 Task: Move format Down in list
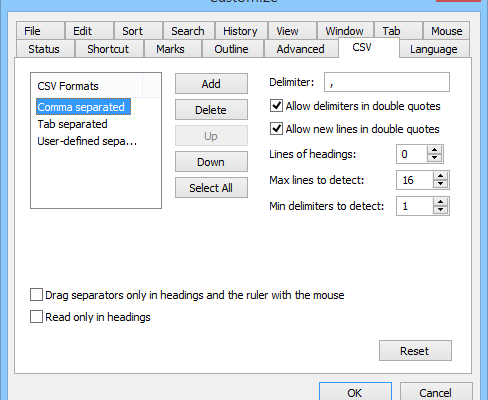click(211, 162)
